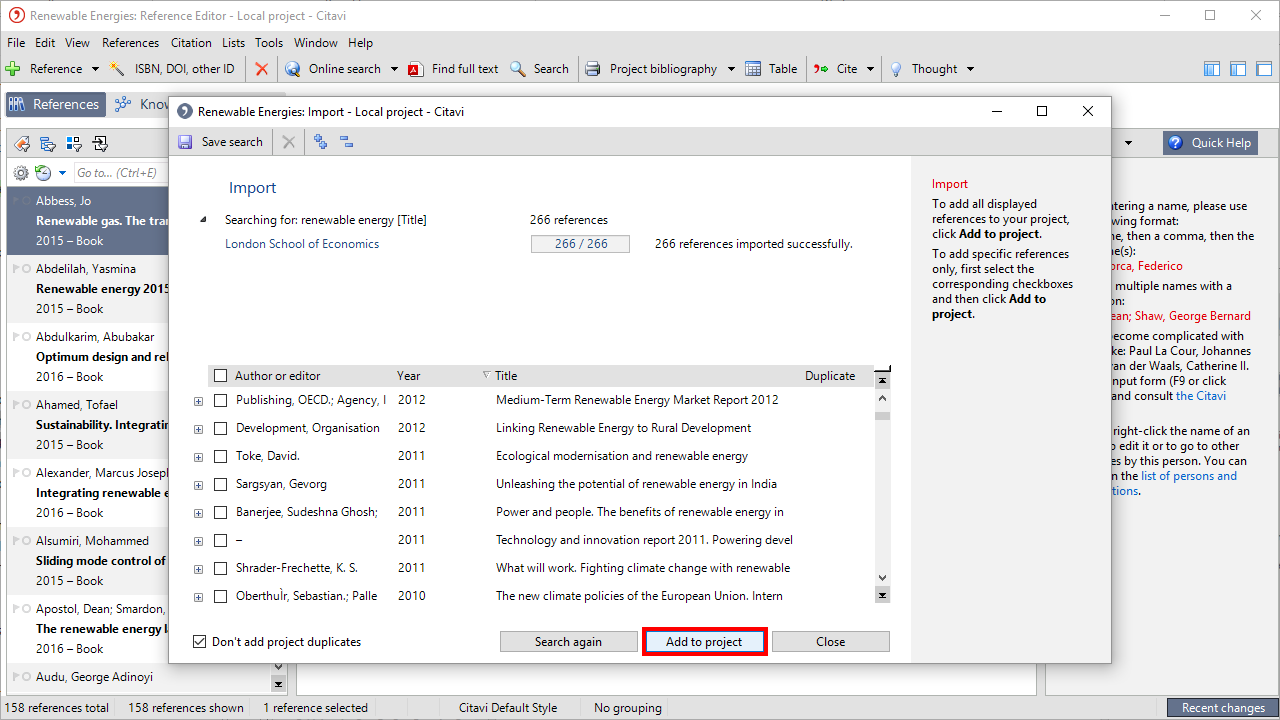Toggle Don't add project duplicates checkbox
Viewport: 1280px width, 720px height.
200,642
